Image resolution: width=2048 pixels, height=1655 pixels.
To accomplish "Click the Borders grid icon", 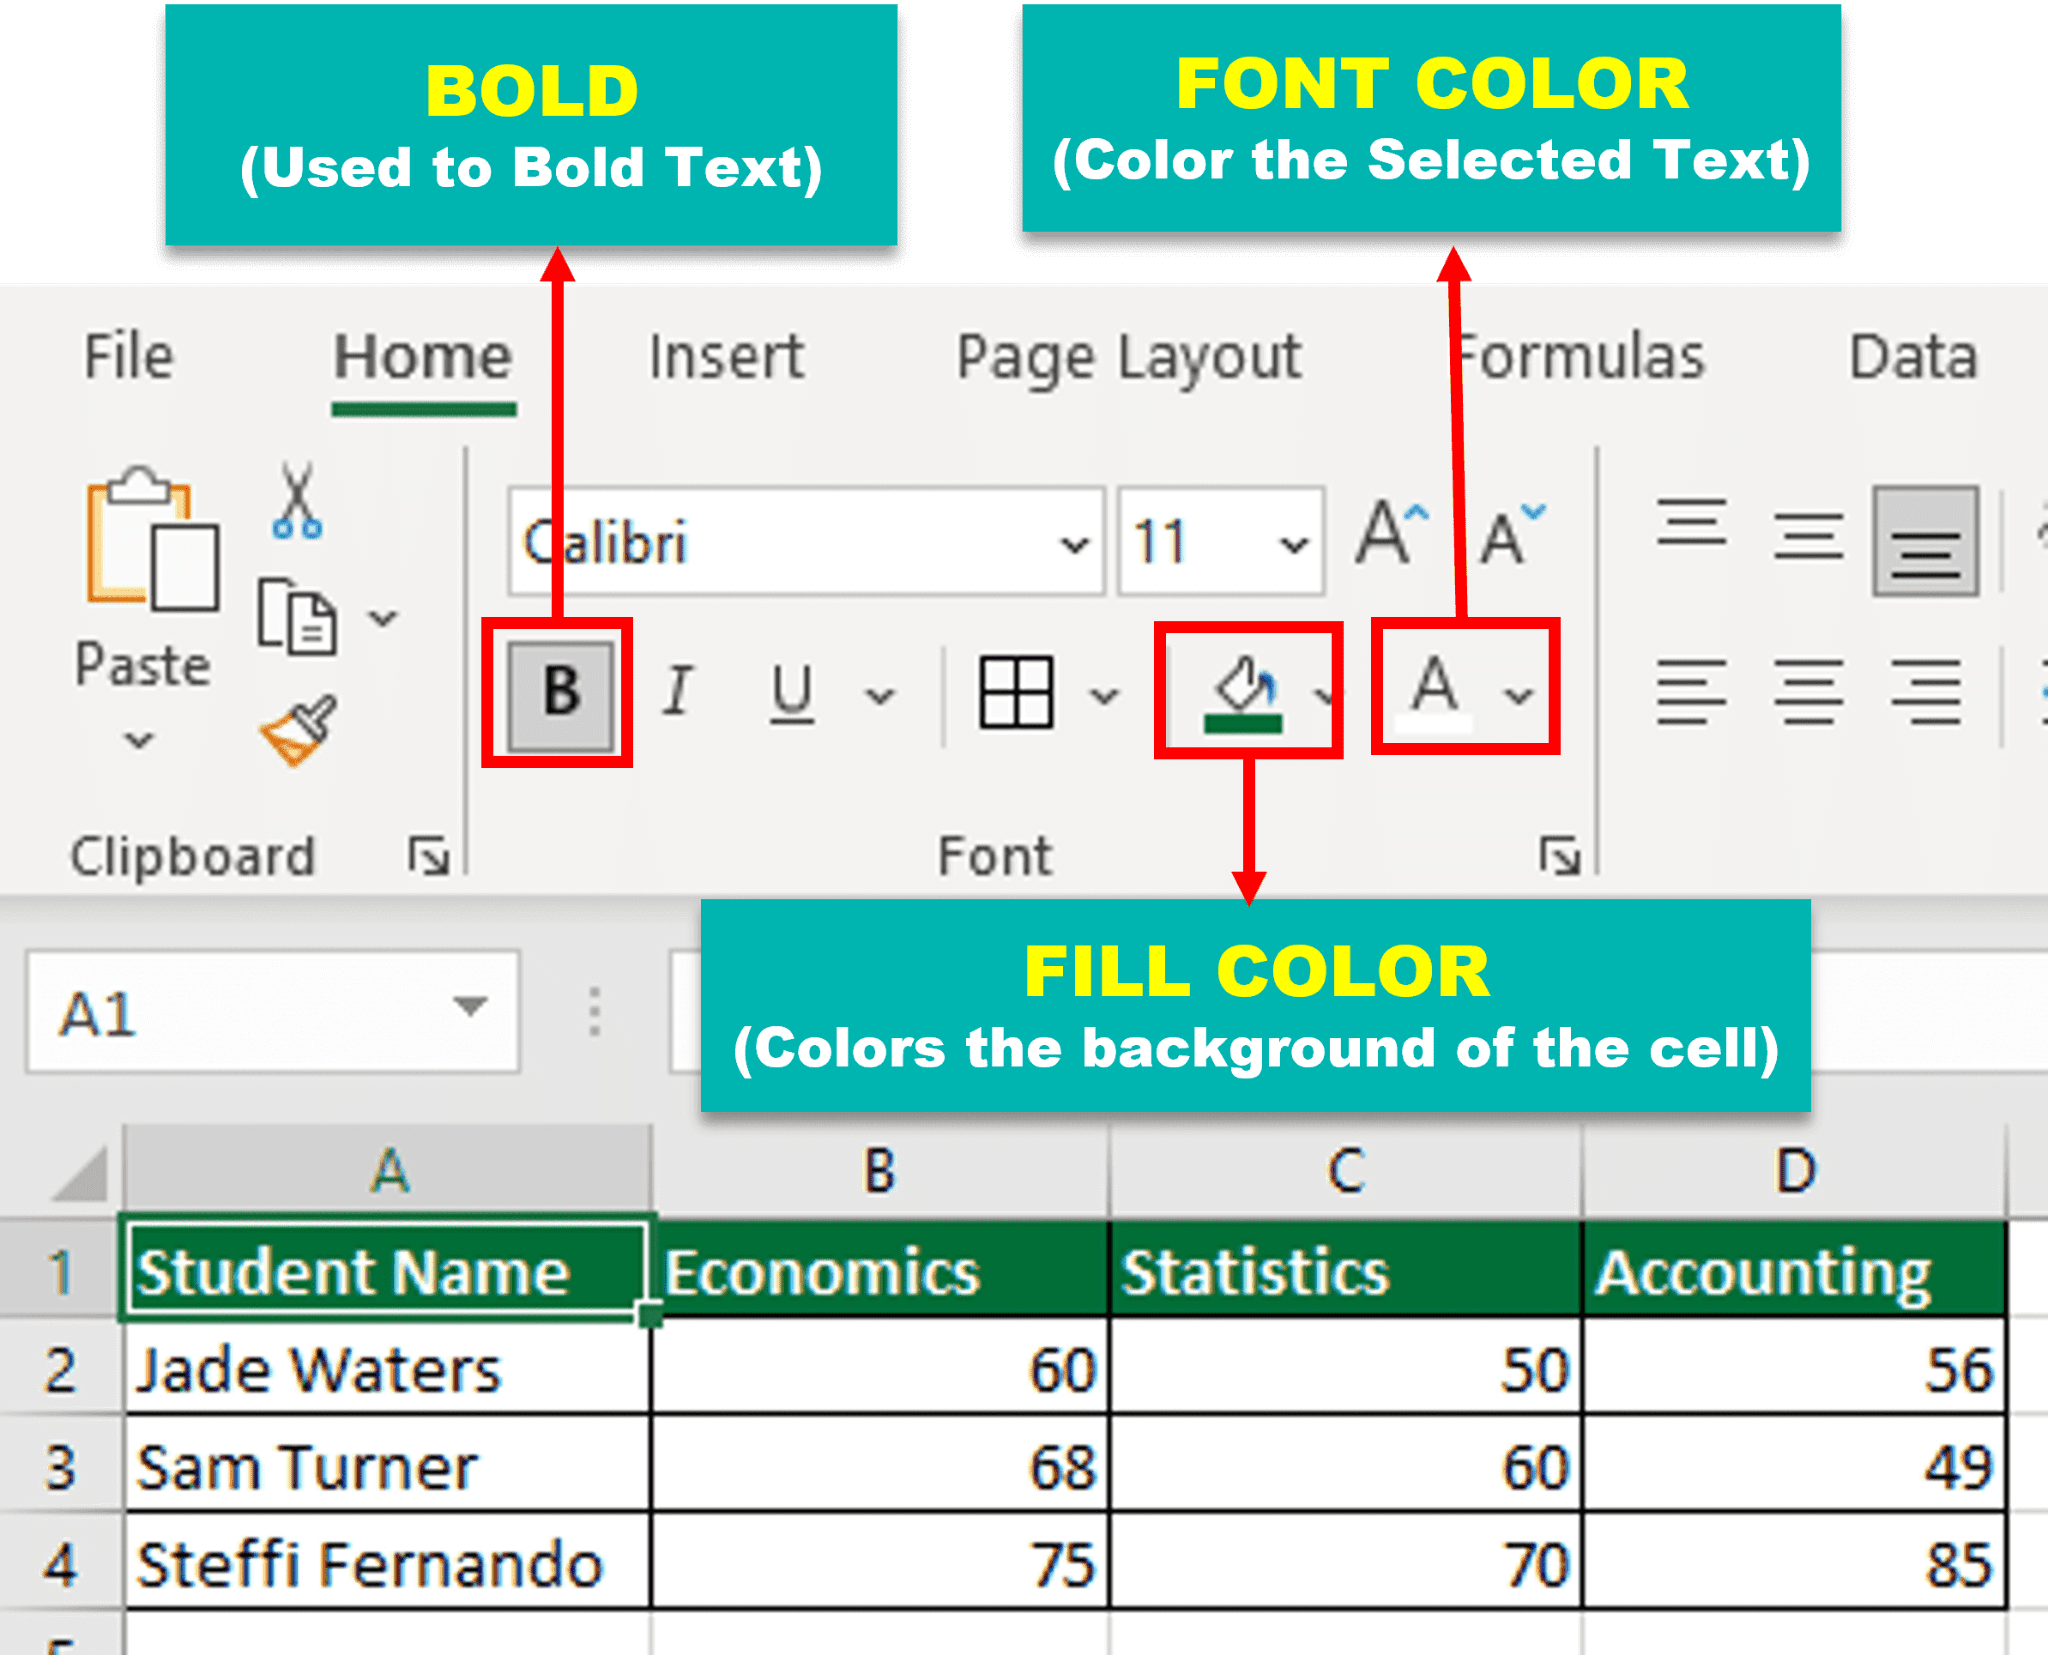I will tap(1016, 692).
